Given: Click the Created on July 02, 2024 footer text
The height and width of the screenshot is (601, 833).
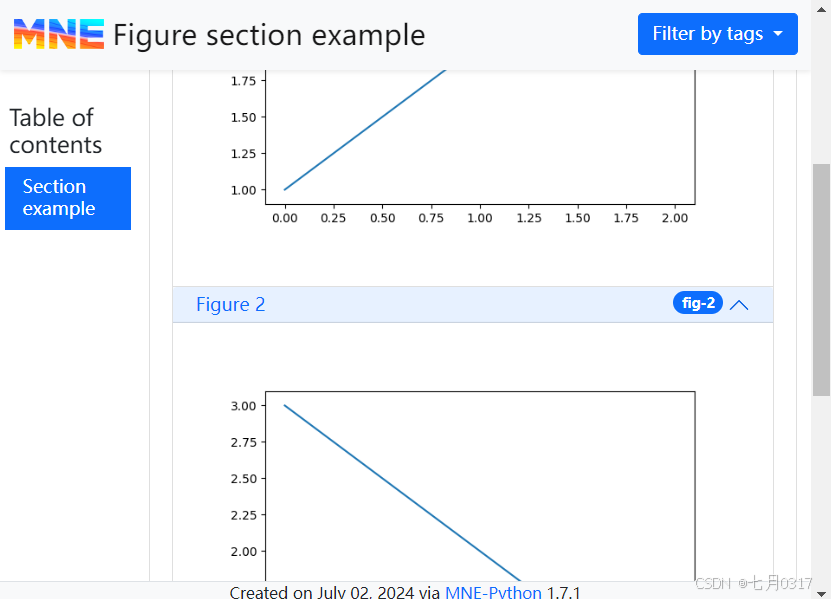Looking at the screenshot, I should click(x=334, y=592).
